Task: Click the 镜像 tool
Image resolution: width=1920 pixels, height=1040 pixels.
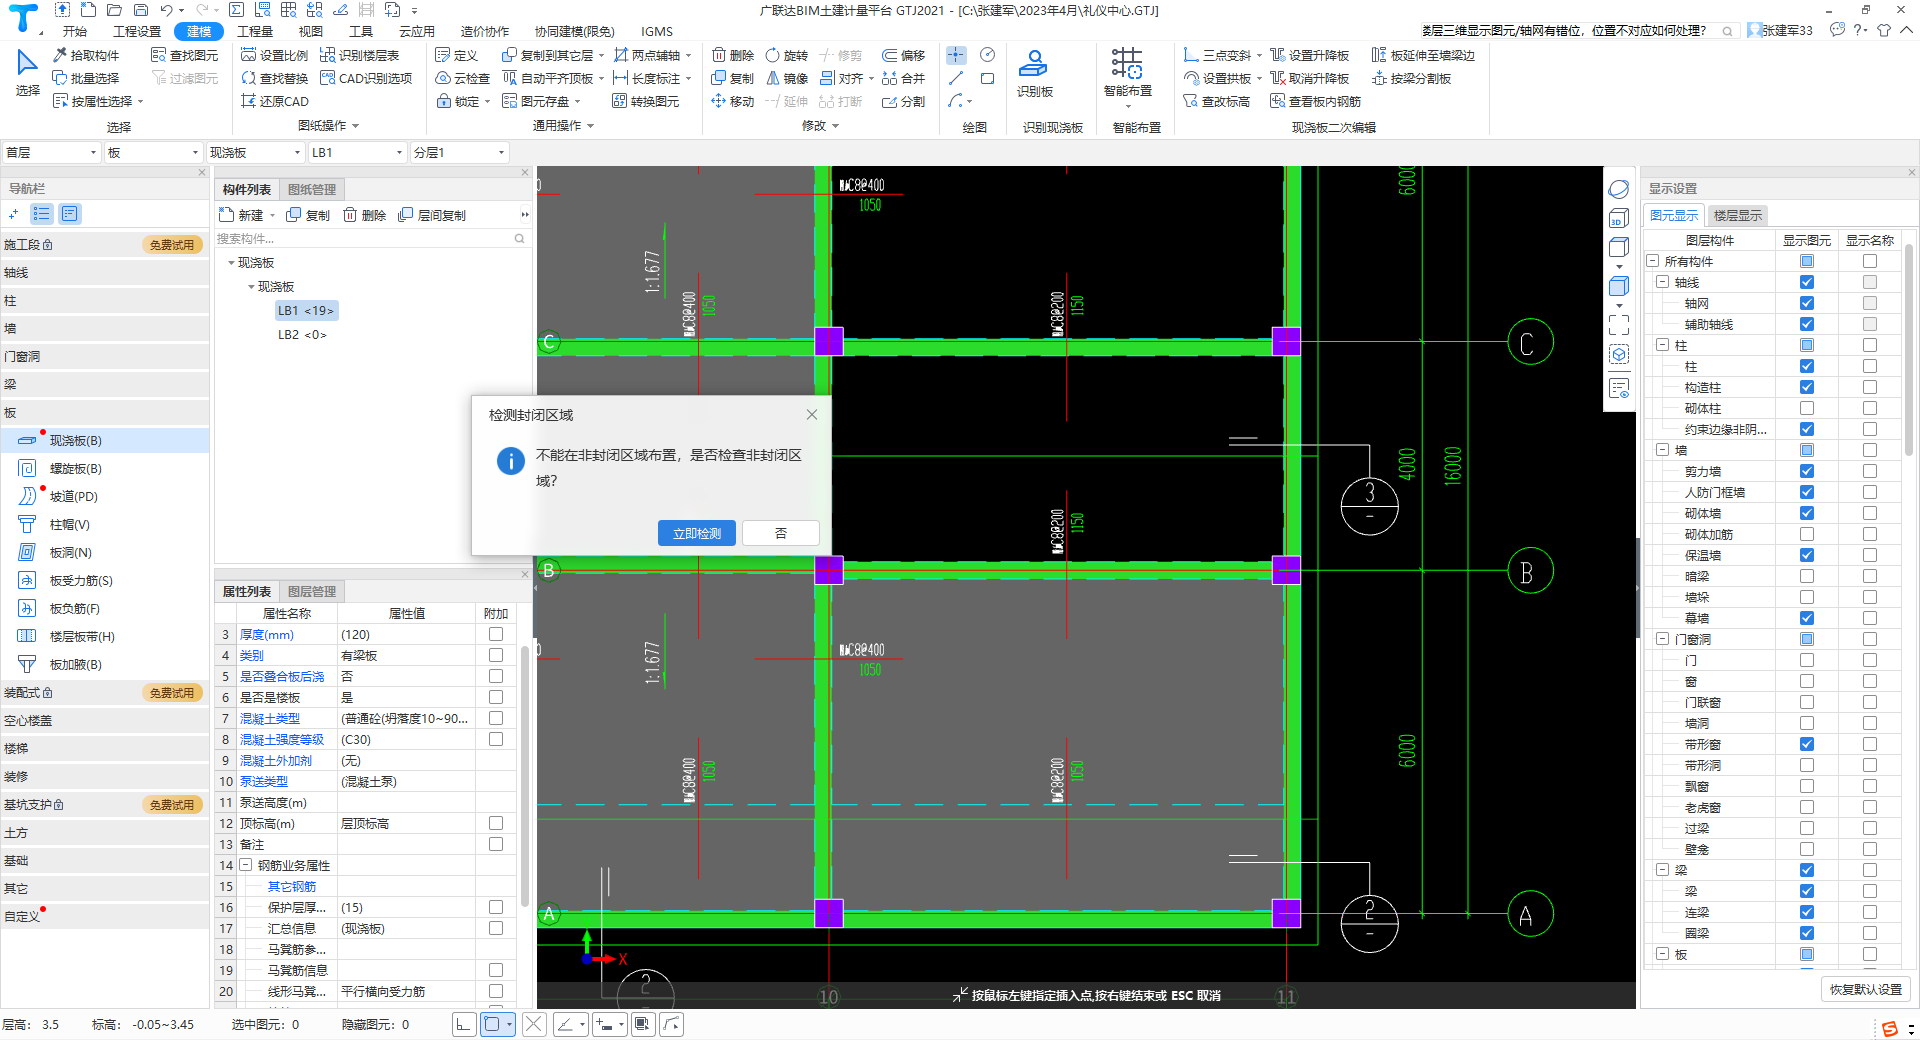Action: tap(787, 78)
